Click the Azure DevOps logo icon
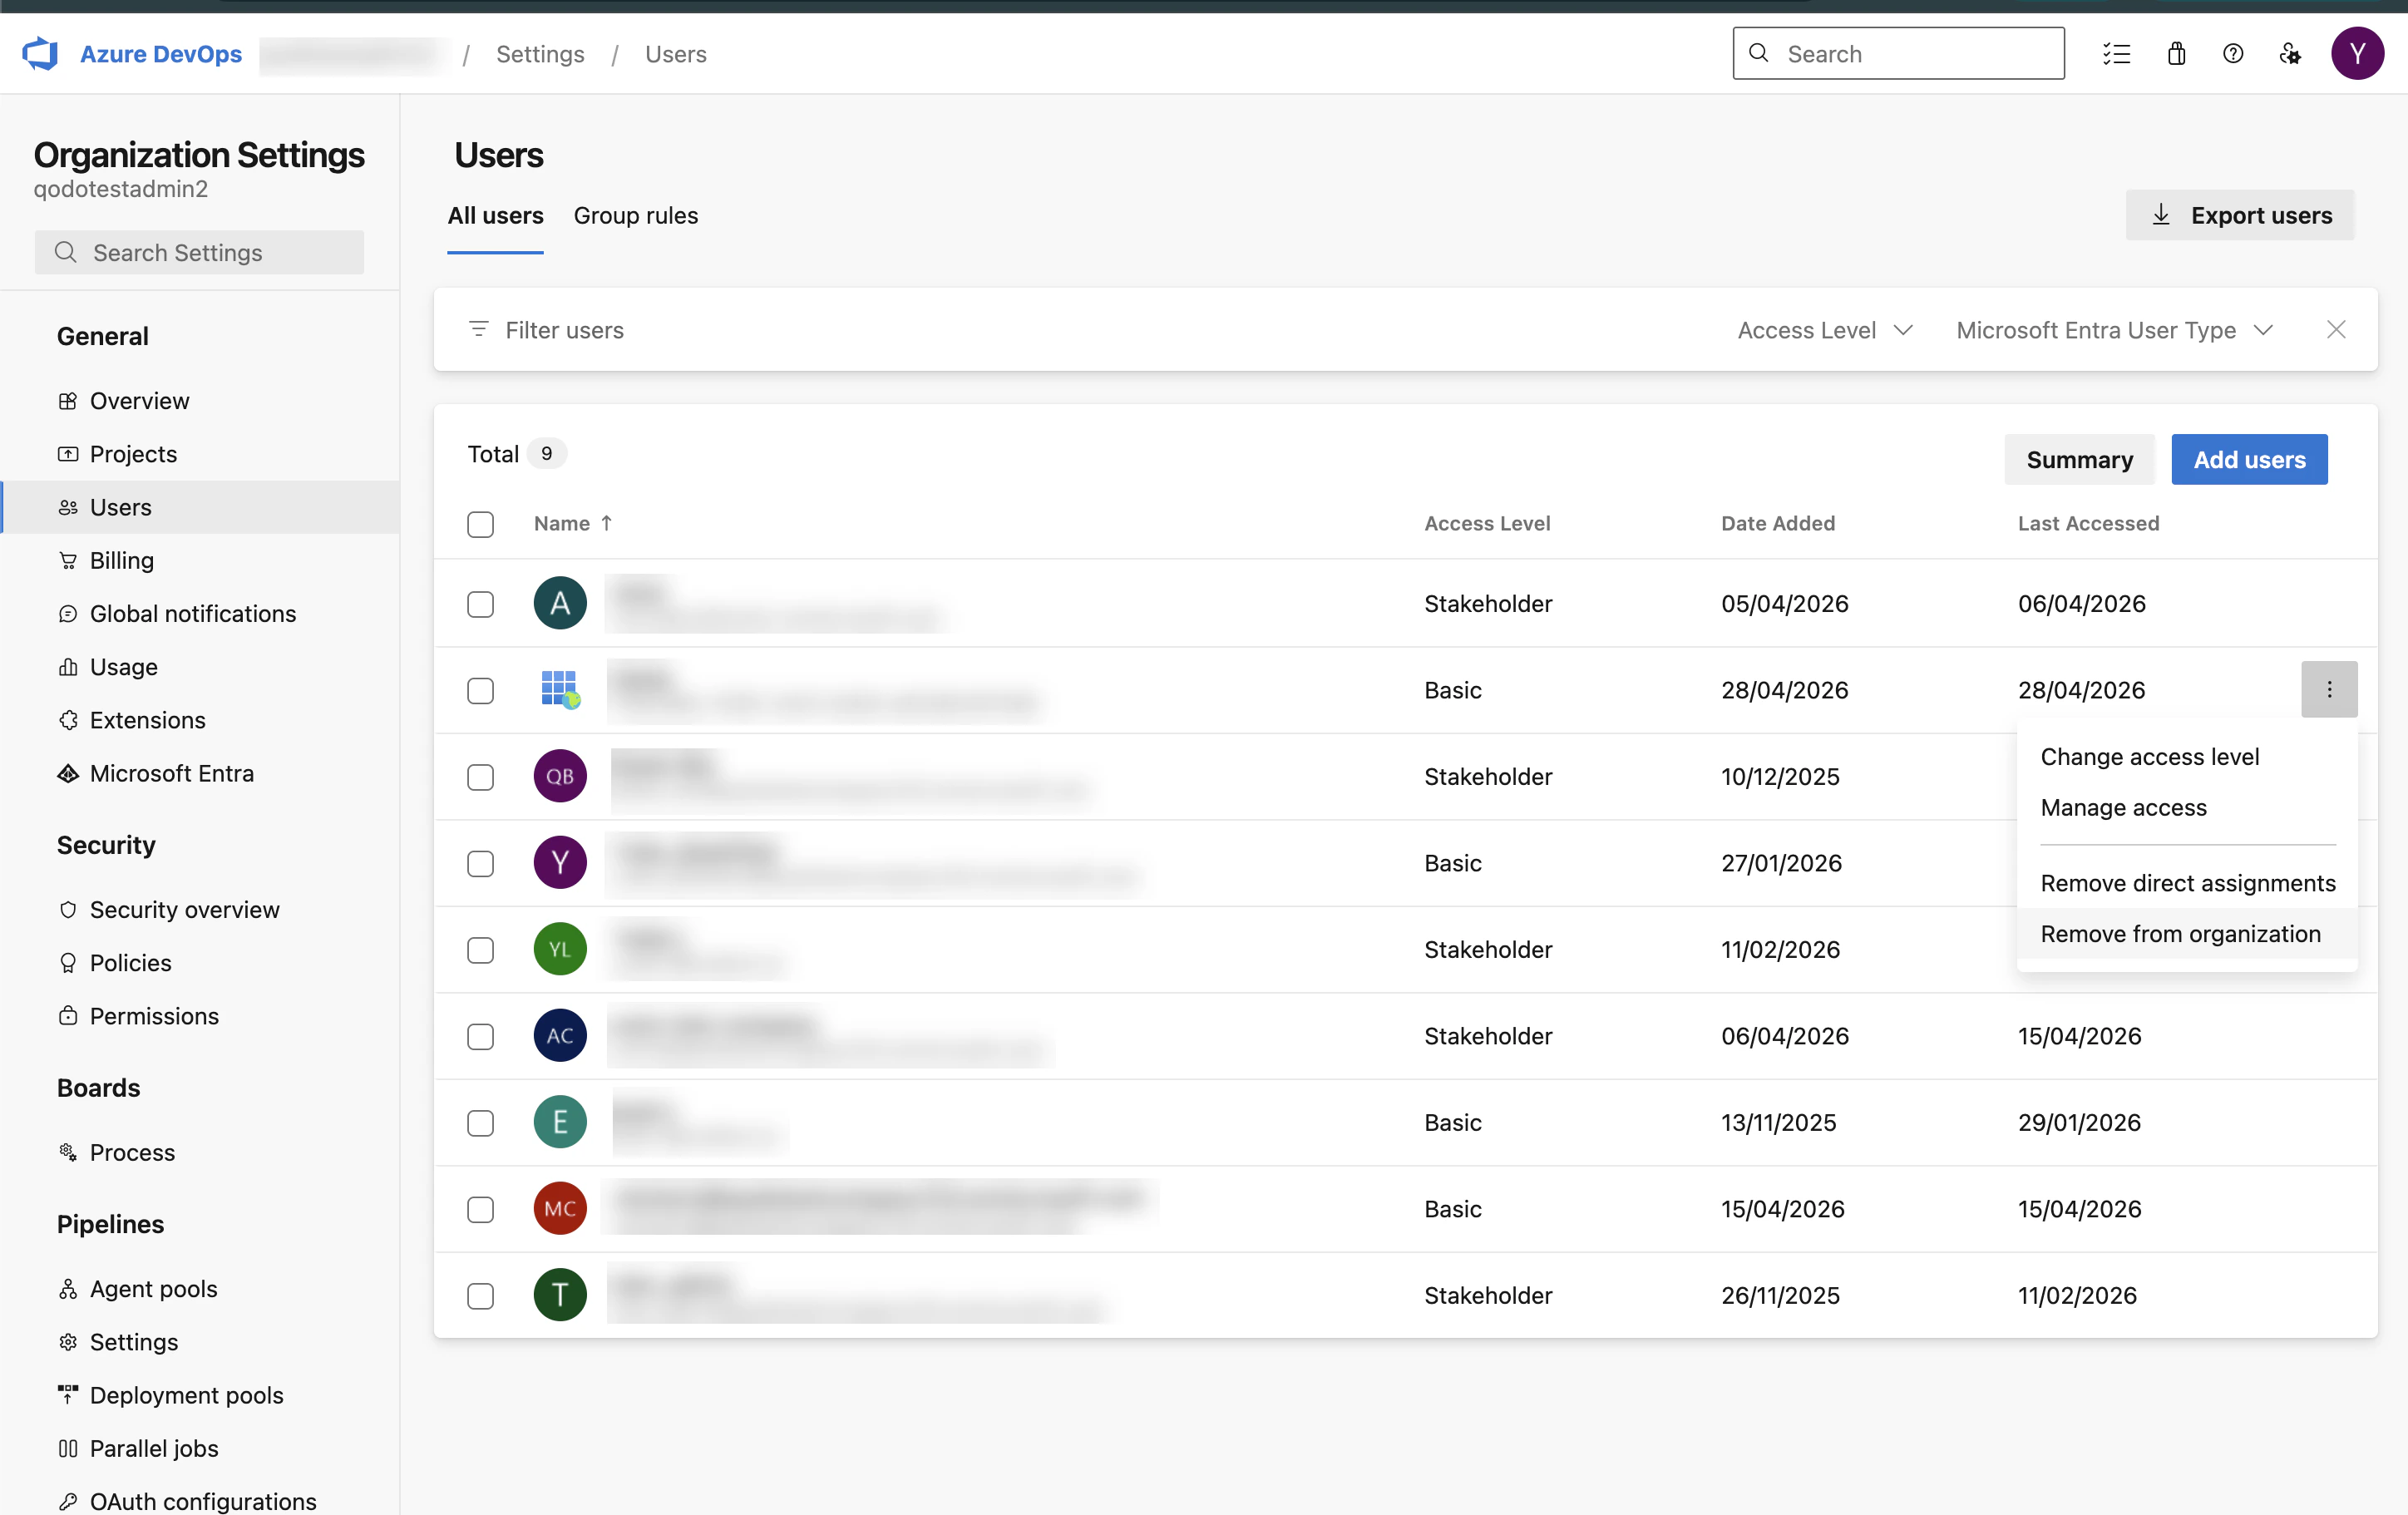Image resolution: width=2408 pixels, height=1515 pixels. 40,53
